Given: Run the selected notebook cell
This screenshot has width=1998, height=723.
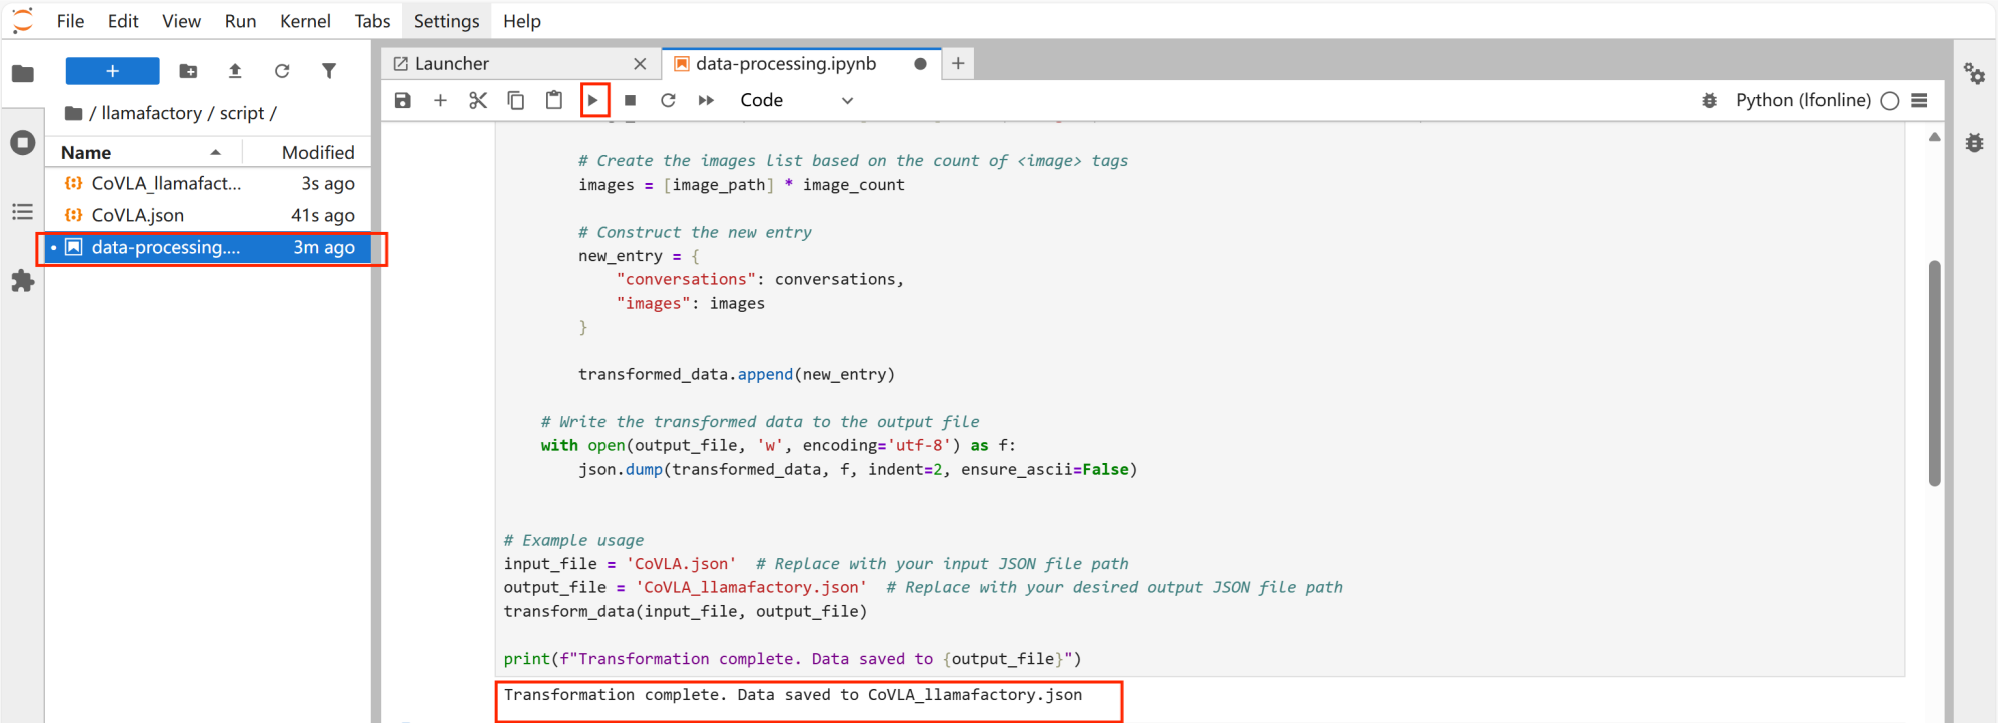Looking at the screenshot, I should pos(593,100).
